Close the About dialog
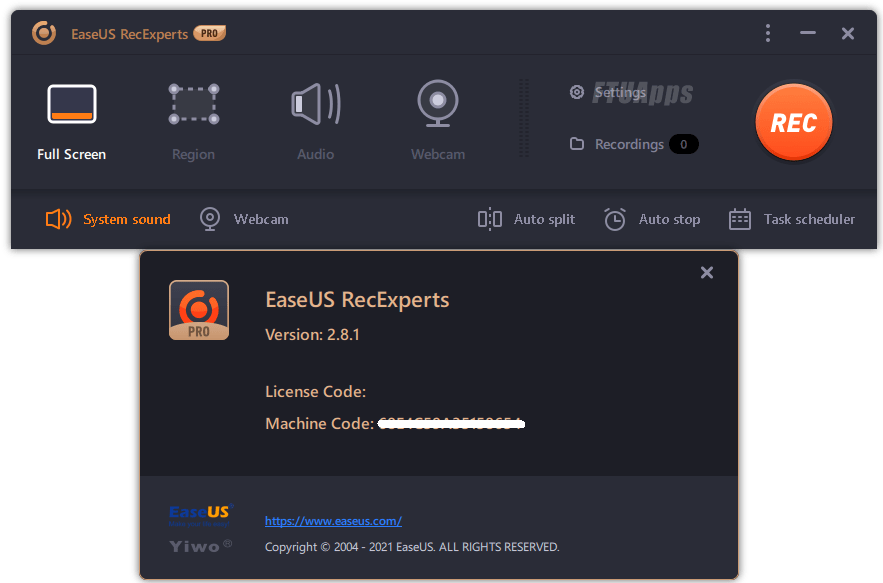 (x=707, y=273)
